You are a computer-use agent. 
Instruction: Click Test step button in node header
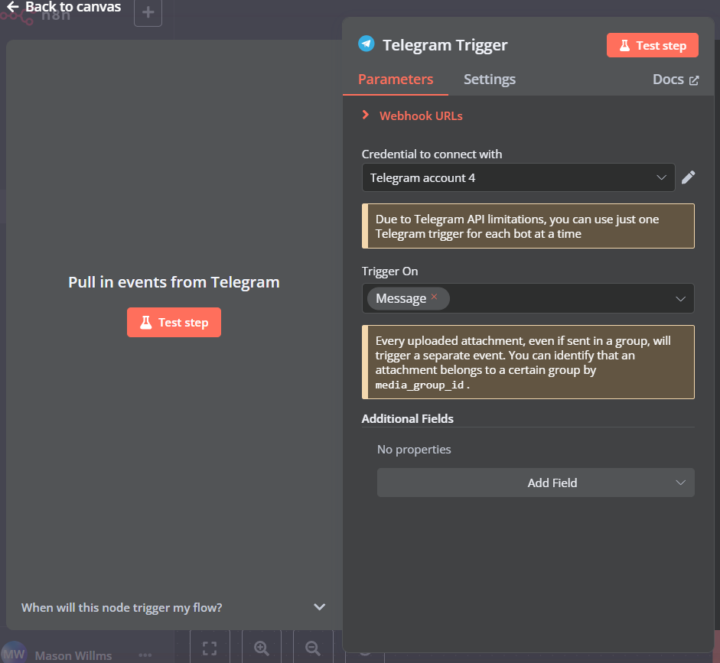click(652, 45)
